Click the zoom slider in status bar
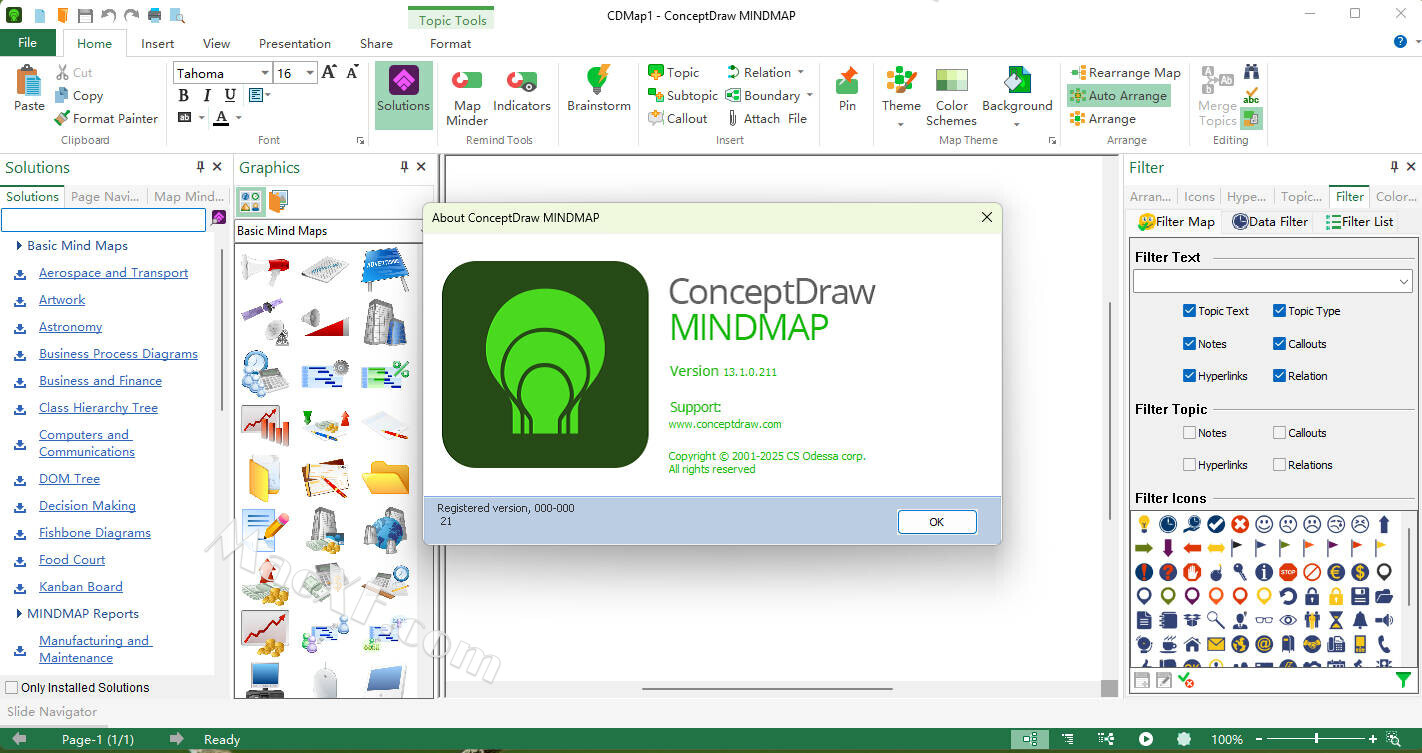Screen dimensions: 1422x753 (x=1315, y=739)
